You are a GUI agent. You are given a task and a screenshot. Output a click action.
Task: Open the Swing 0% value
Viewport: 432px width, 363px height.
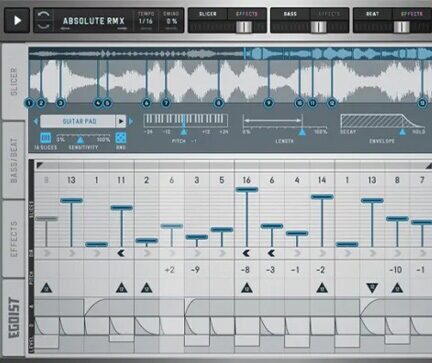[171, 21]
